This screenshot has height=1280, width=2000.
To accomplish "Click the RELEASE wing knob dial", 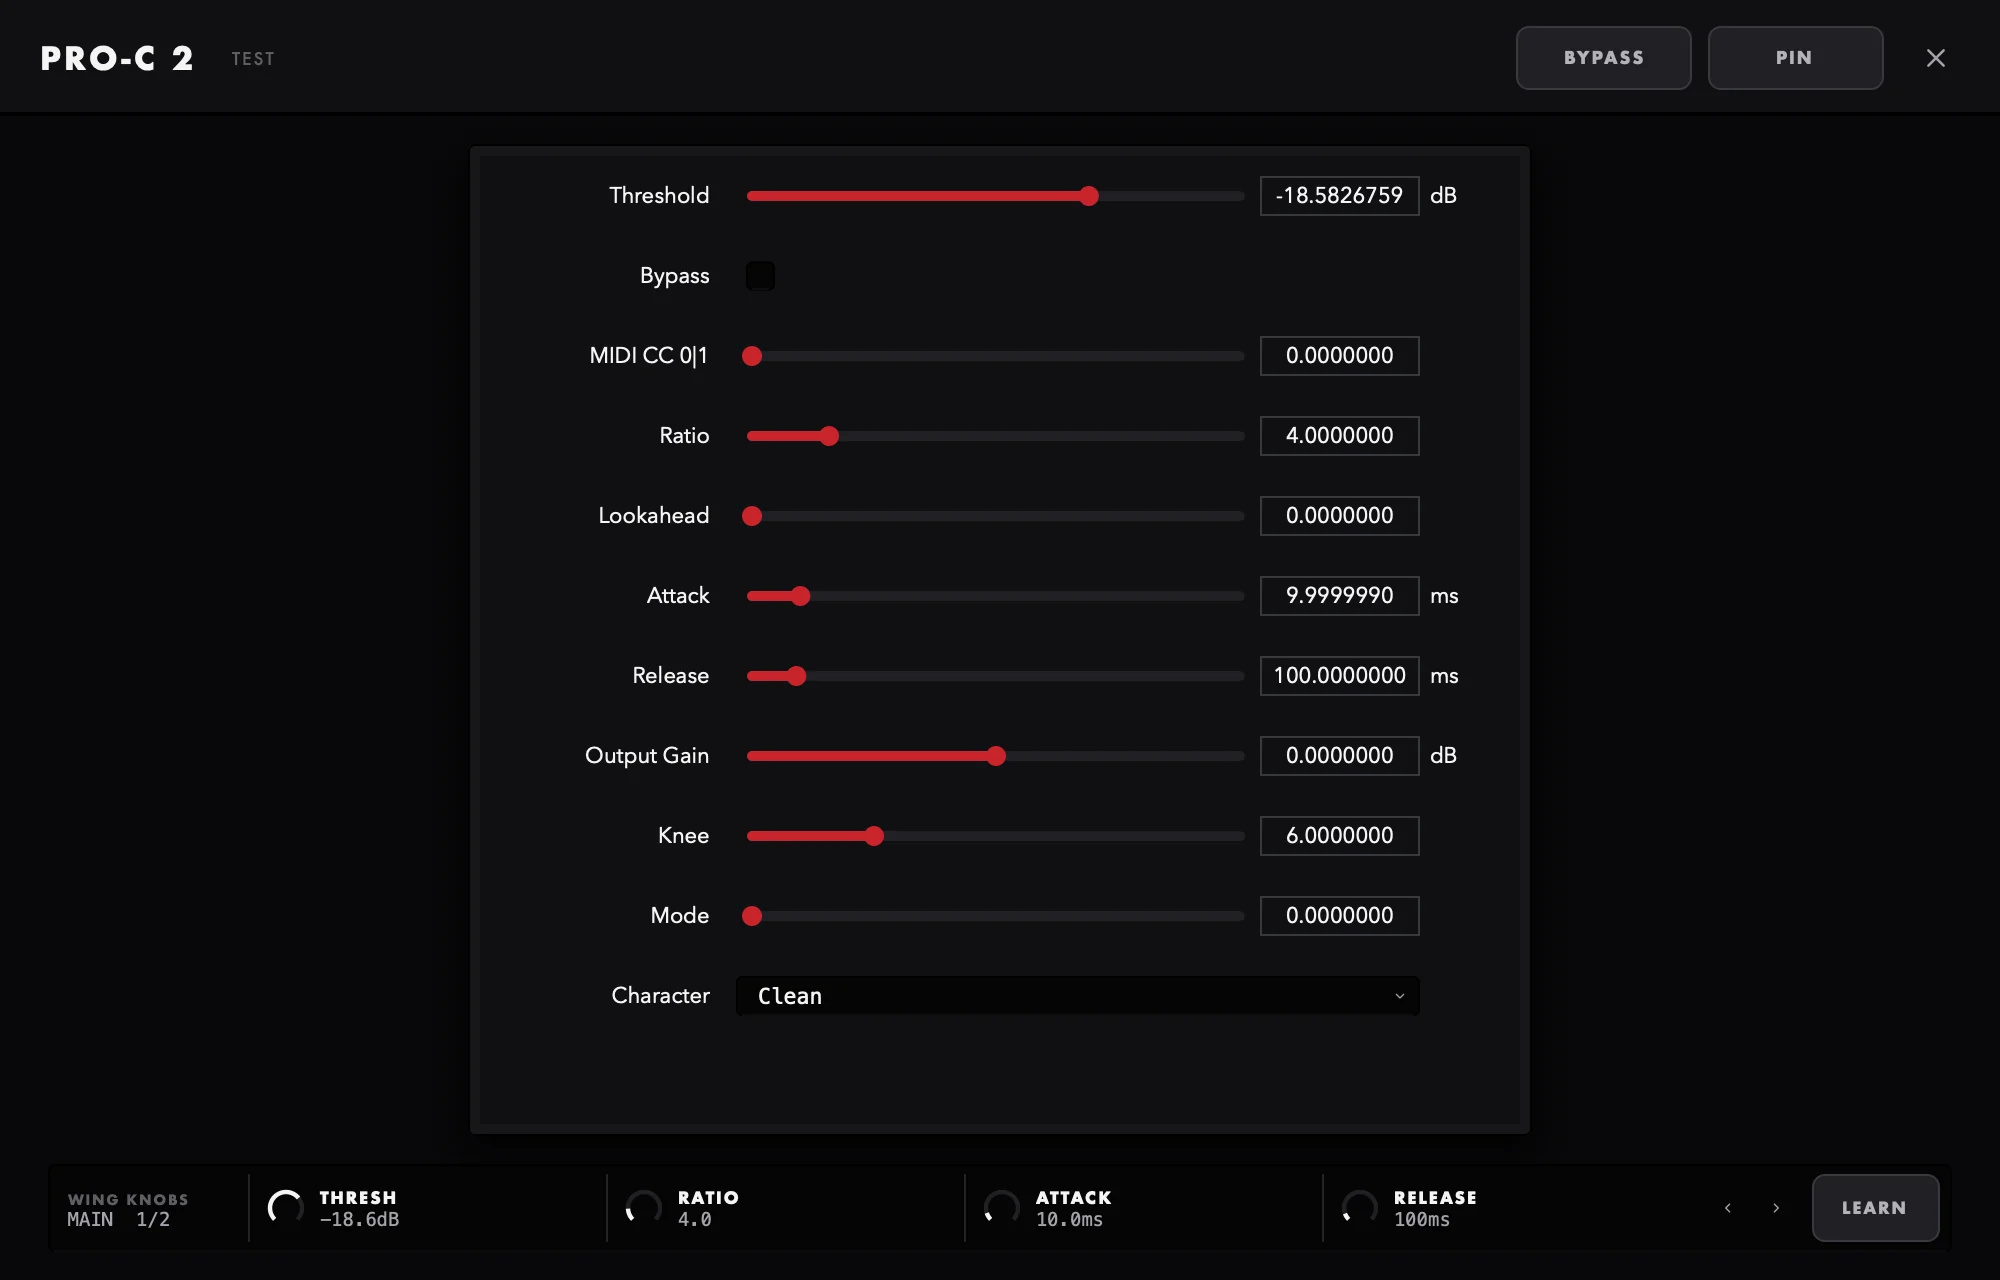I will point(1360,1208).
